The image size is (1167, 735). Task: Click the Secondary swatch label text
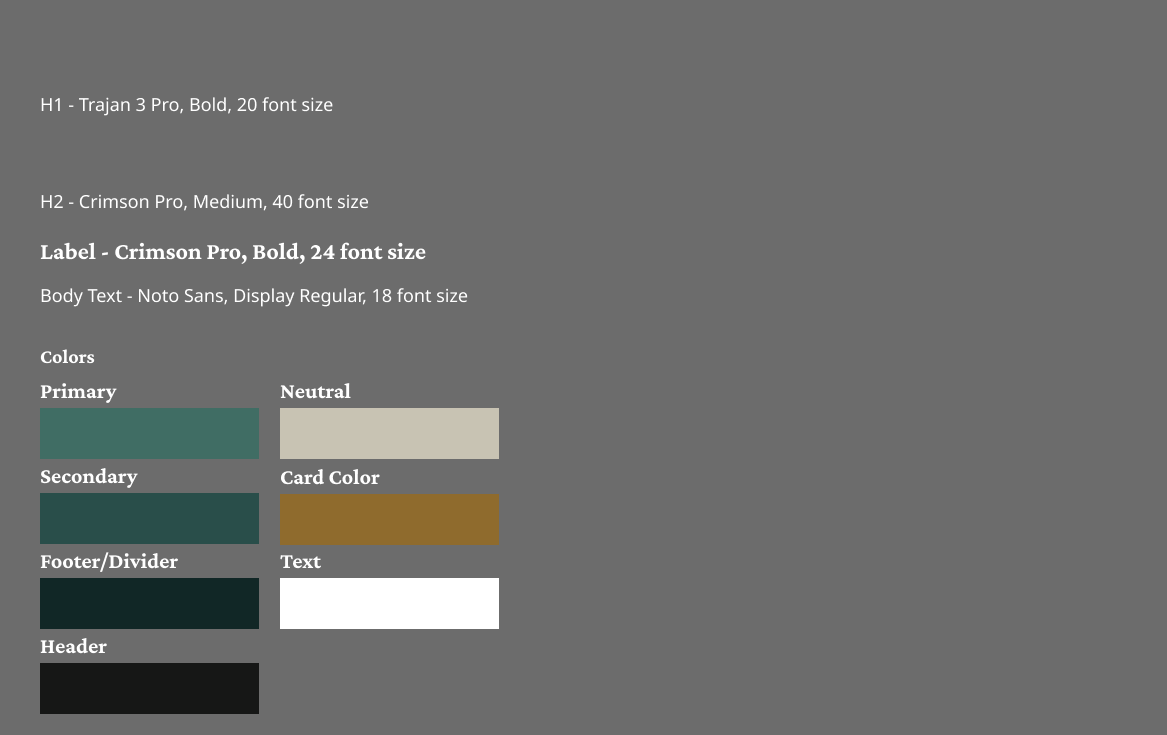(x=89, y=476)
